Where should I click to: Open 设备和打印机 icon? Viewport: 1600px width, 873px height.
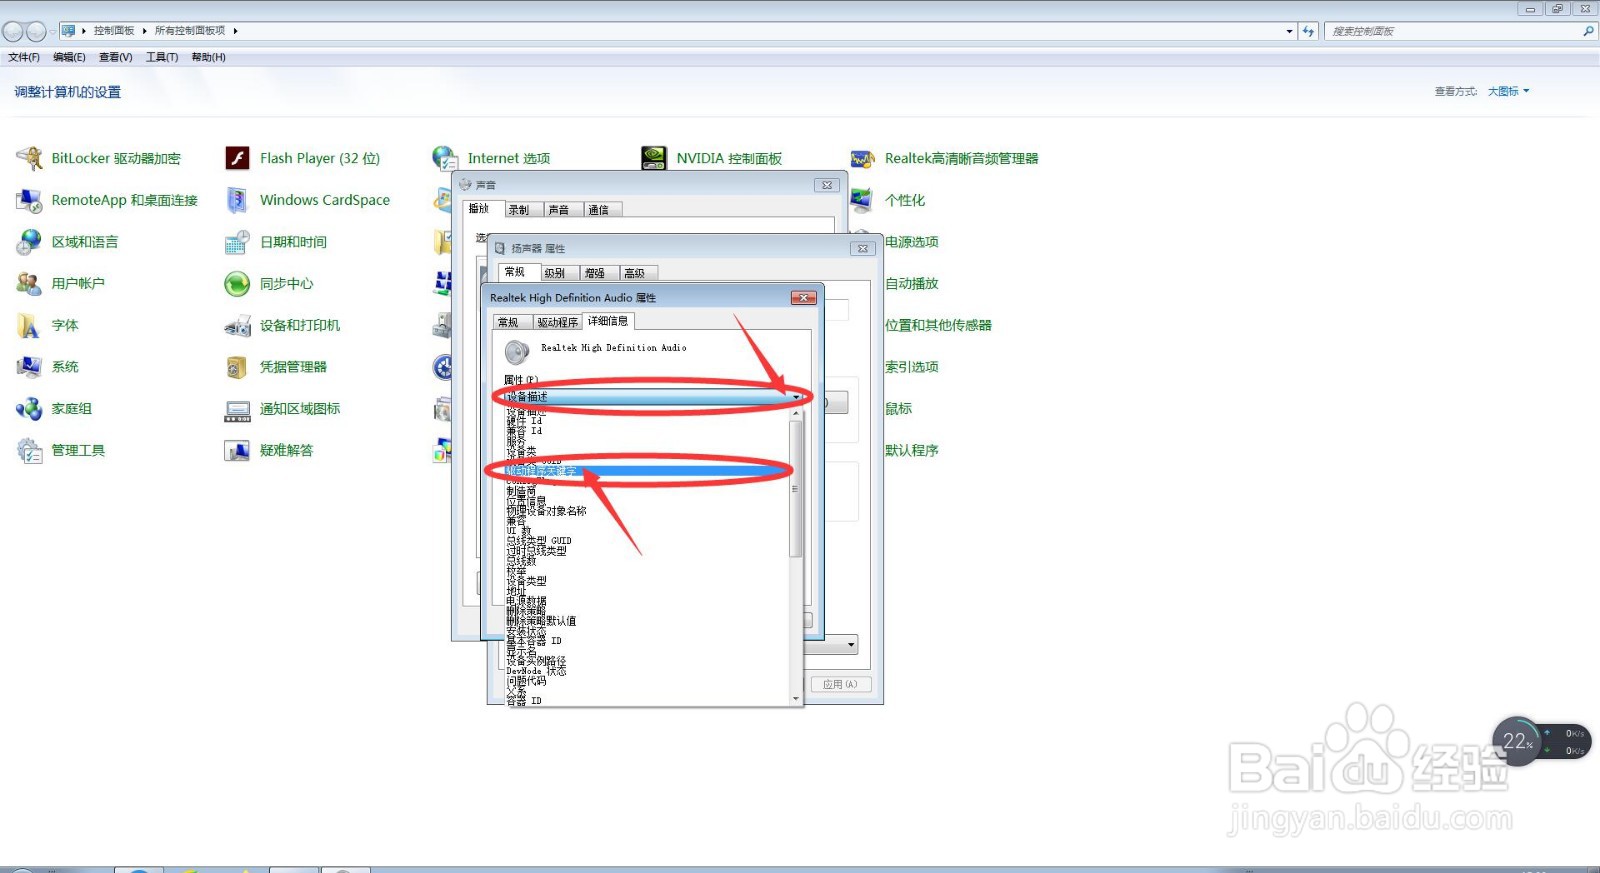tap(238, 326)
